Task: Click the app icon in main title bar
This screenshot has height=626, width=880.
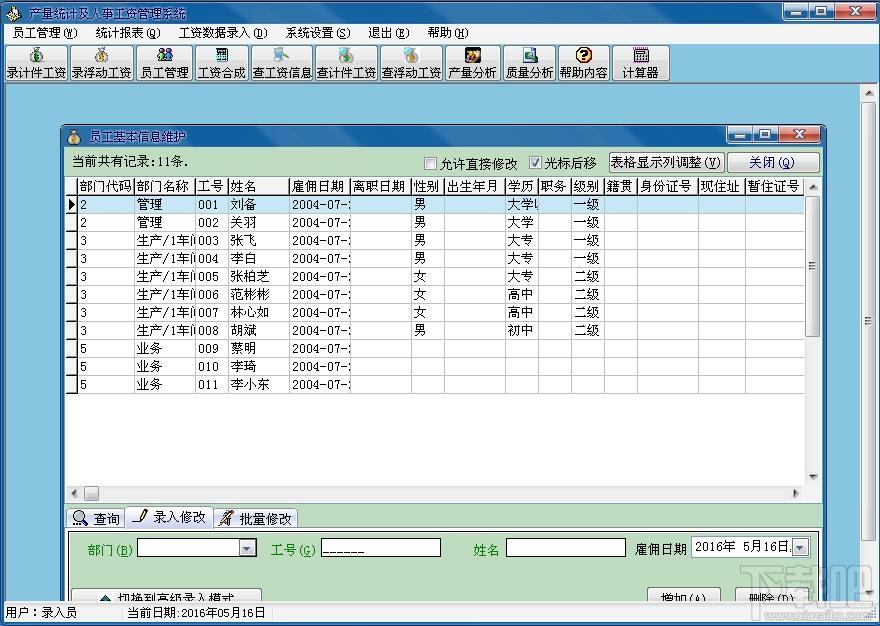Action: click(x=13, y=12)
